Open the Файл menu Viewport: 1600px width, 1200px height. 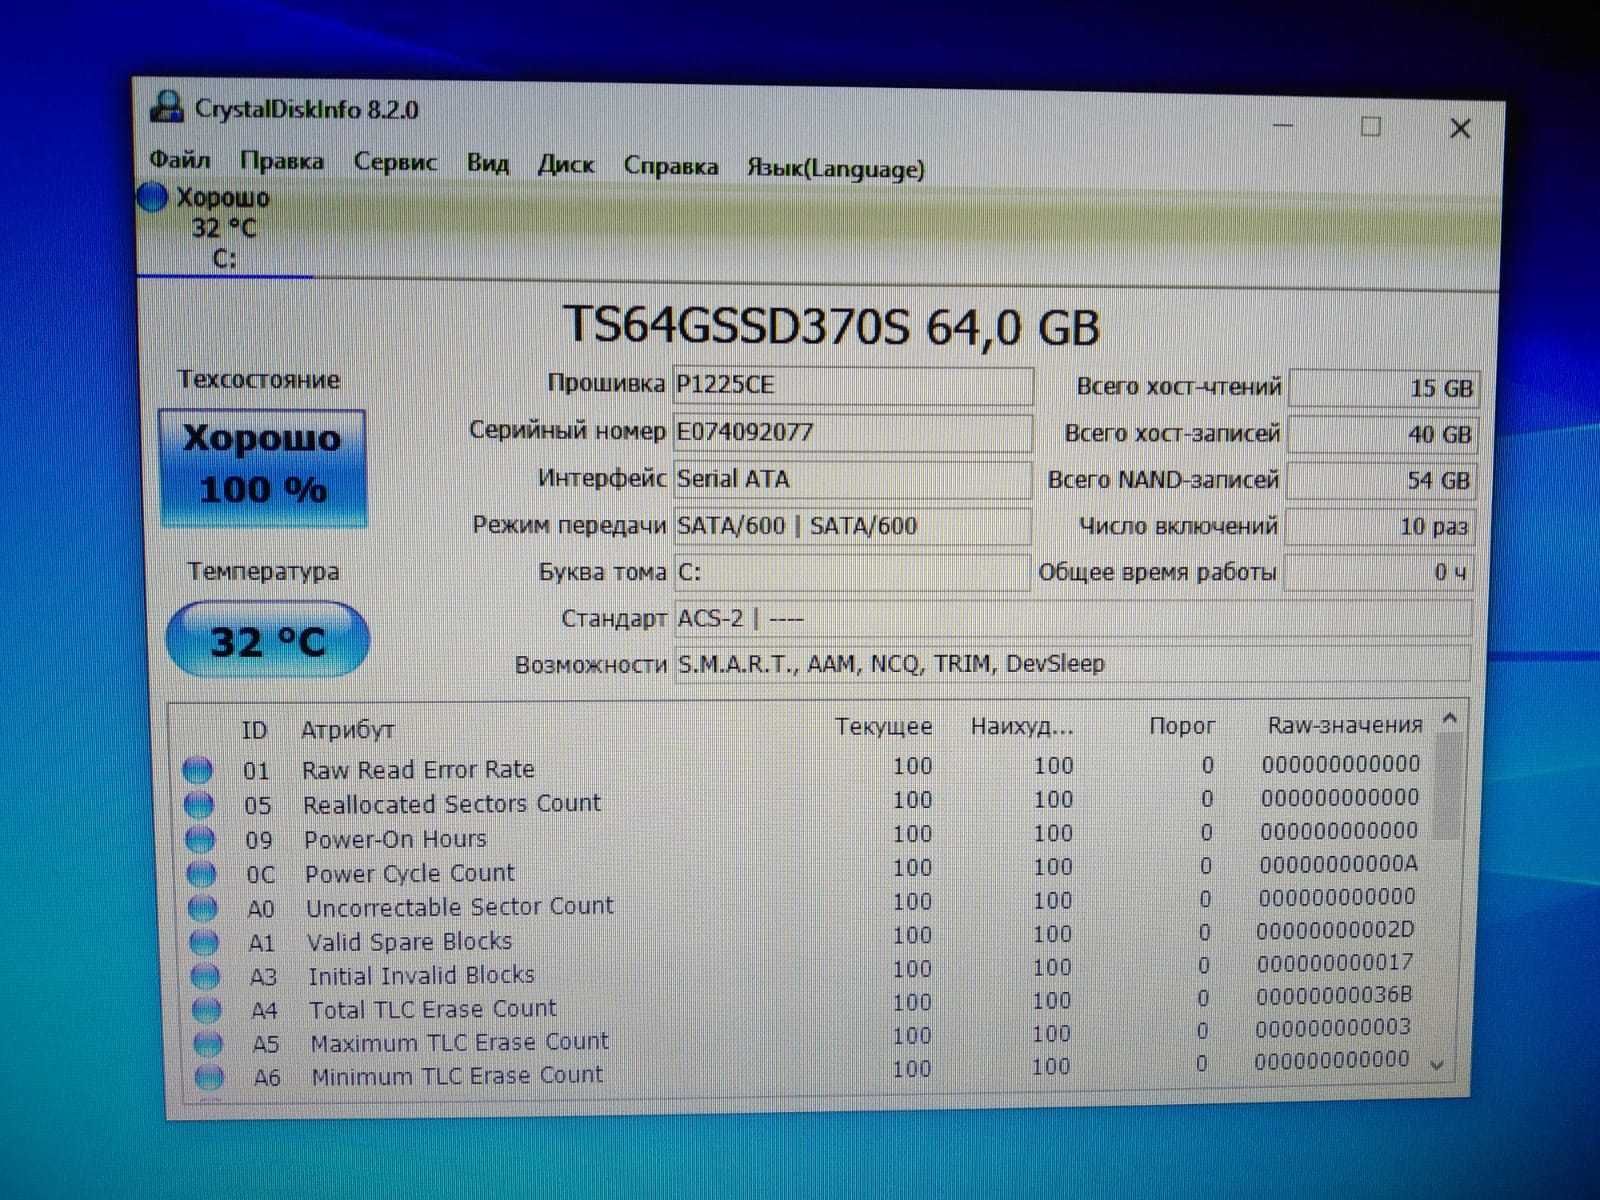pyautogui.click(x=179, y=159)
